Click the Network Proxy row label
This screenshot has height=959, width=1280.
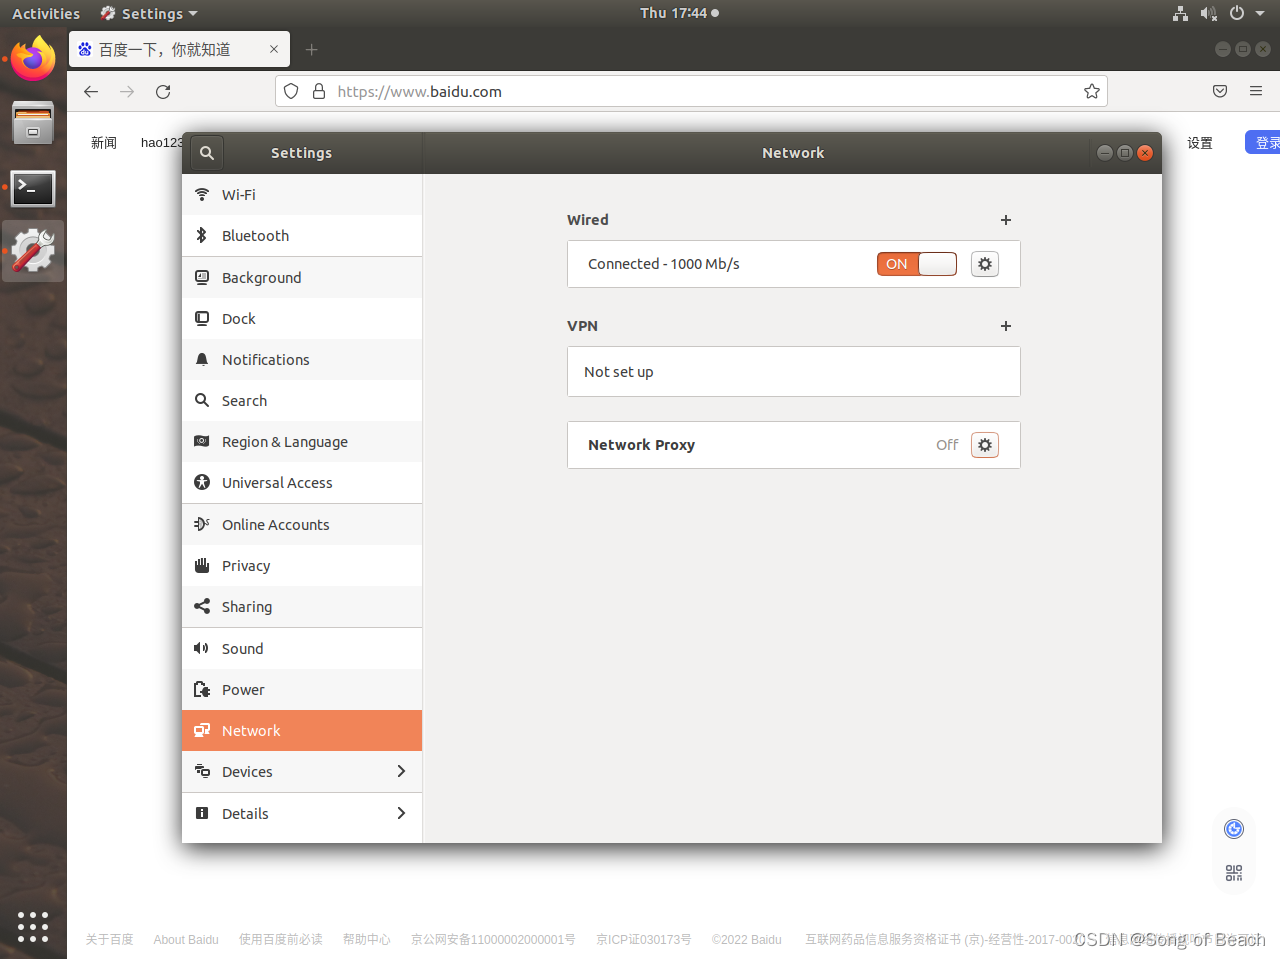click(x=641, y=445)
